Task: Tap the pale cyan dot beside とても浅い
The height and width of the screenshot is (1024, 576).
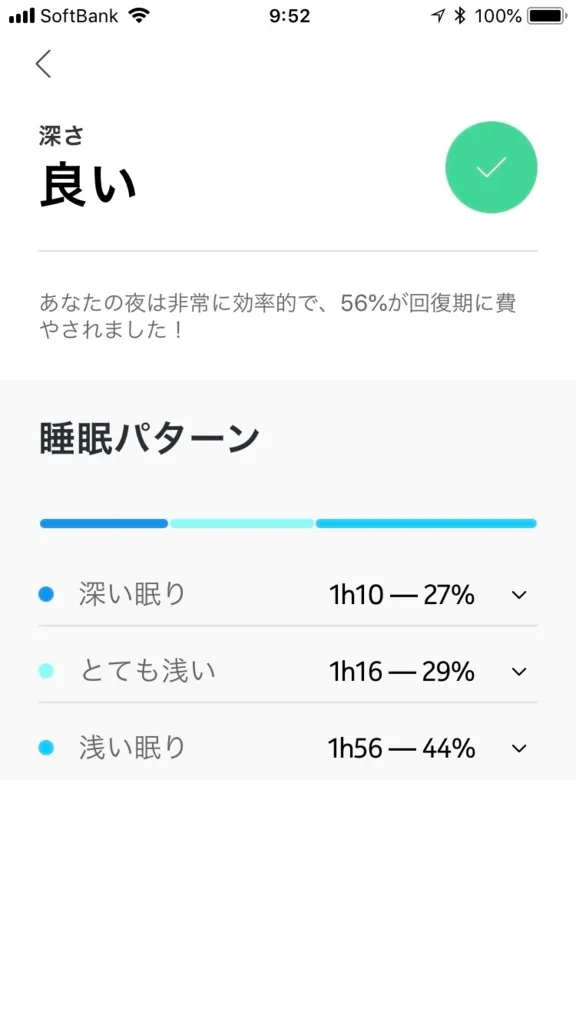Action: [x=46, y=671]
